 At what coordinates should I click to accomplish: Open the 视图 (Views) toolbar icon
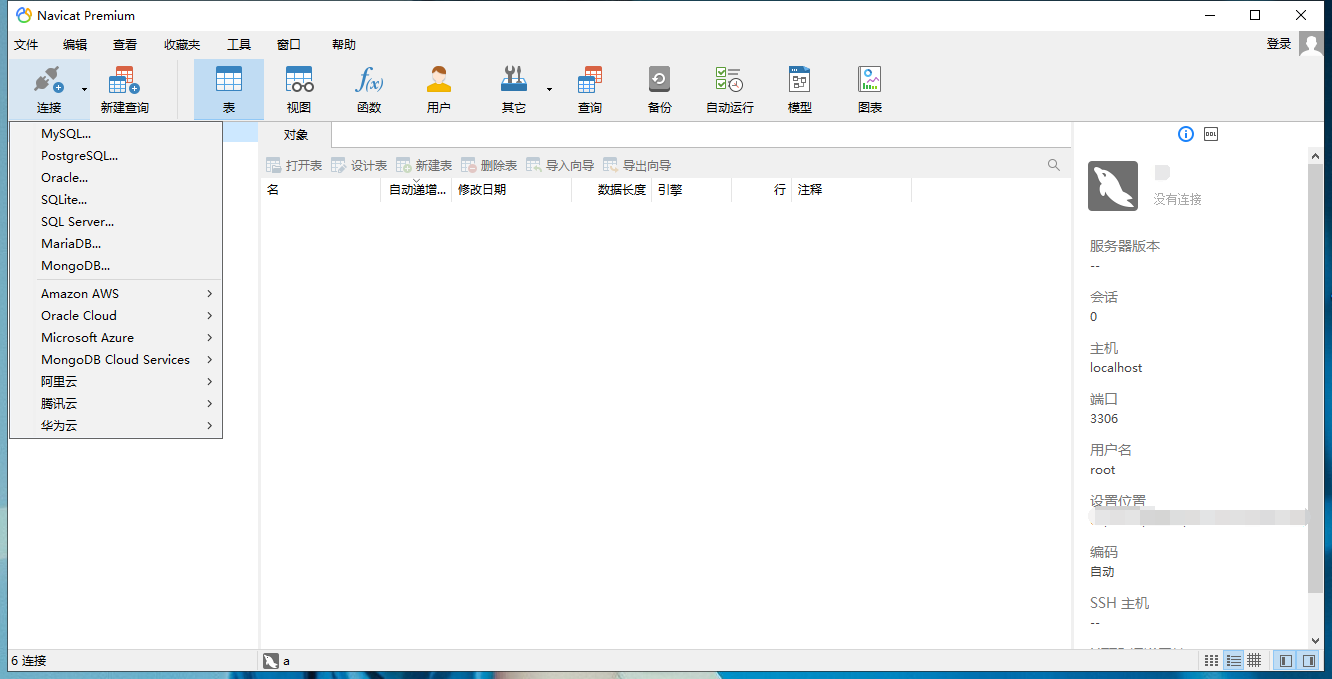299,89
